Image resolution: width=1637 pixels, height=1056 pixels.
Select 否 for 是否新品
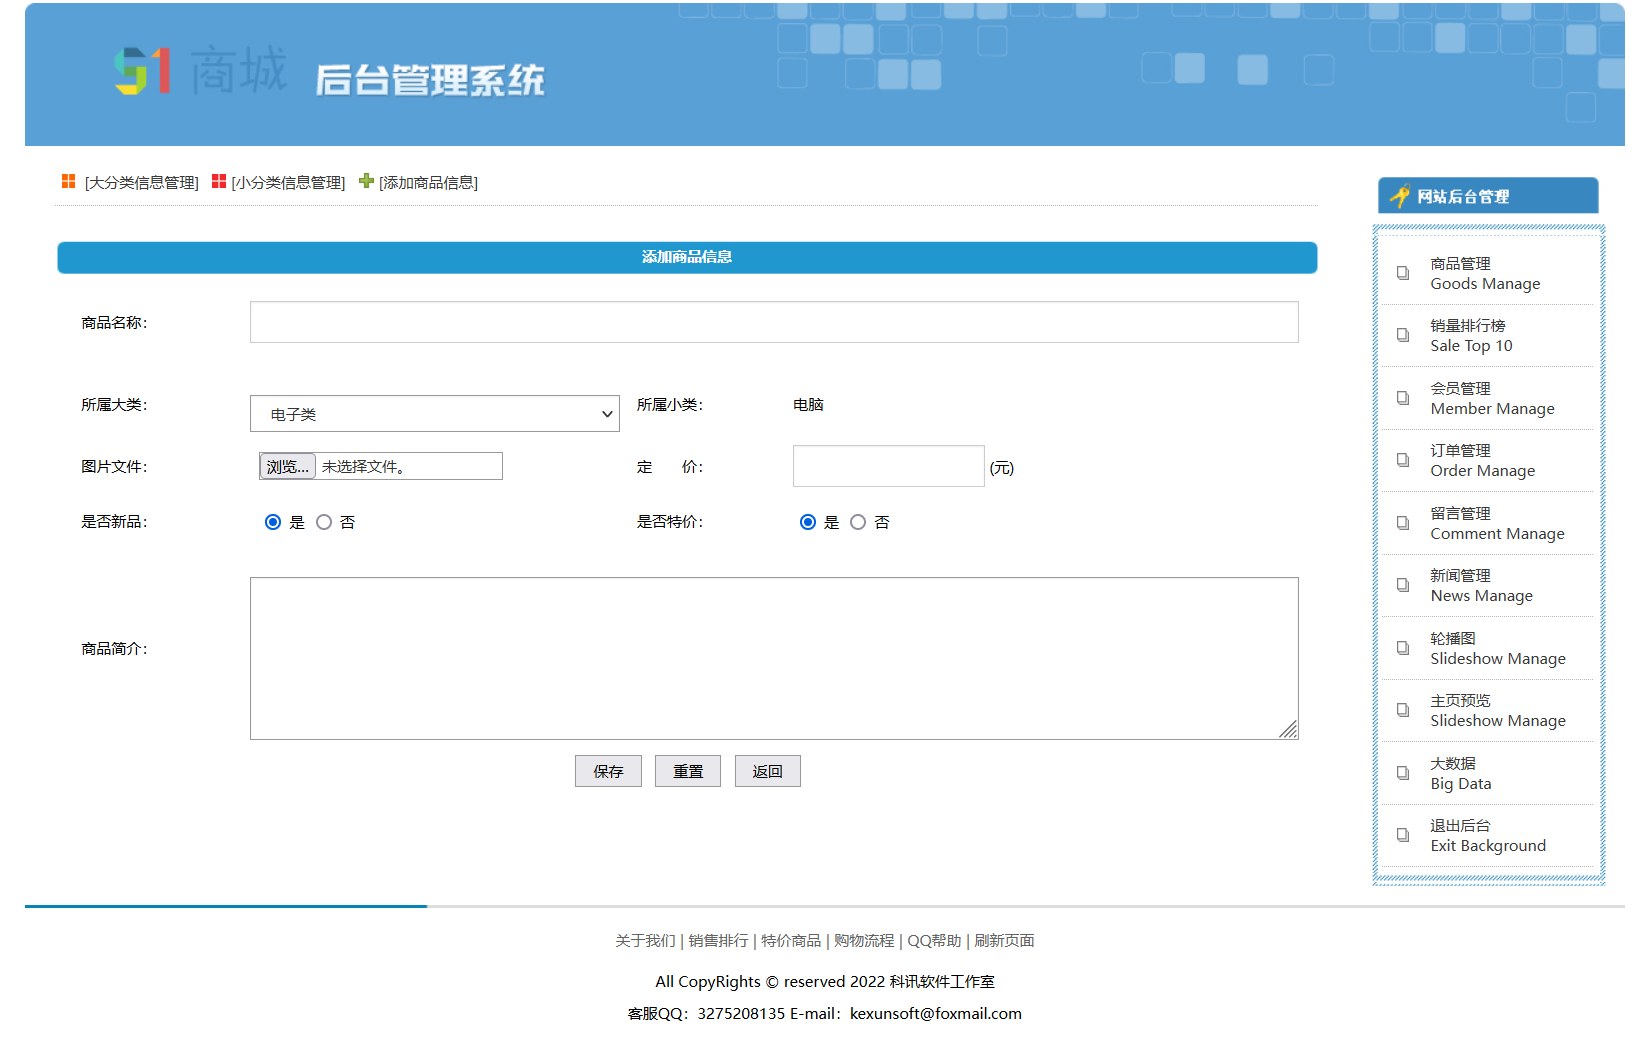324,521
